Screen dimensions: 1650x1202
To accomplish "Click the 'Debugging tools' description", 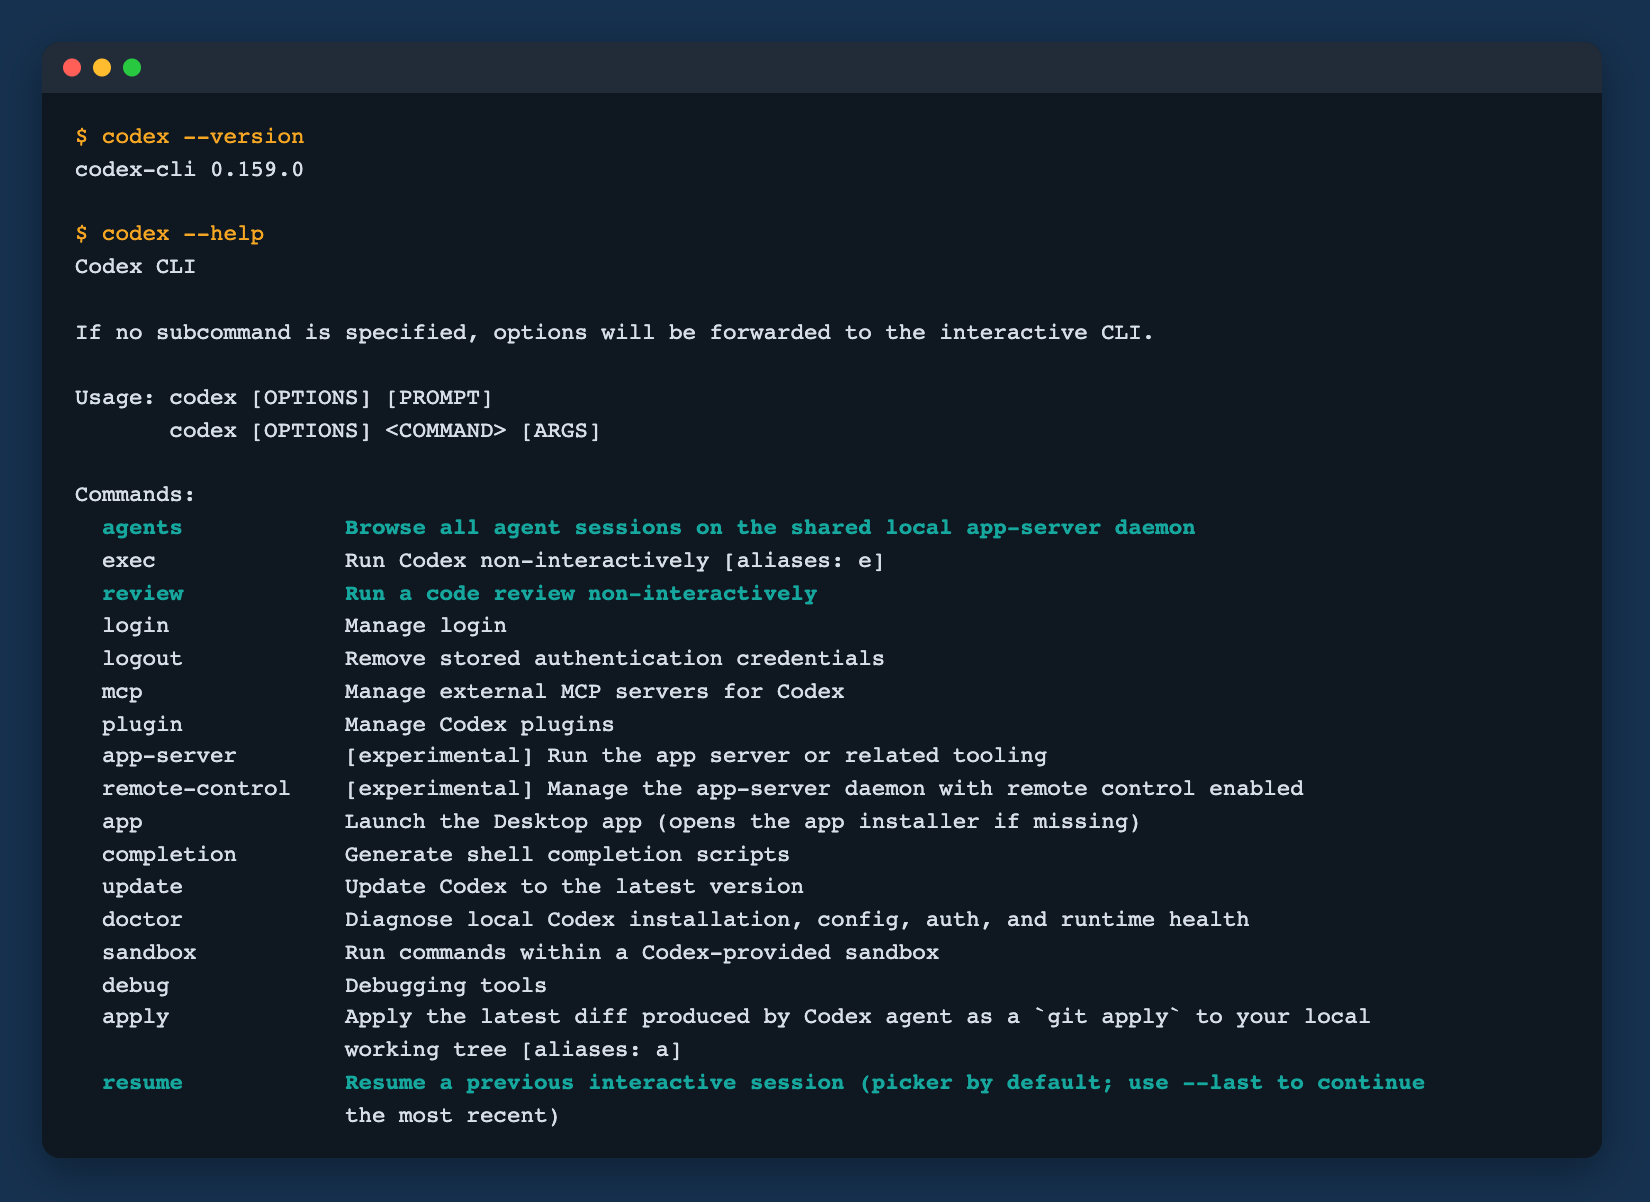I will click(x=446, y=985).
